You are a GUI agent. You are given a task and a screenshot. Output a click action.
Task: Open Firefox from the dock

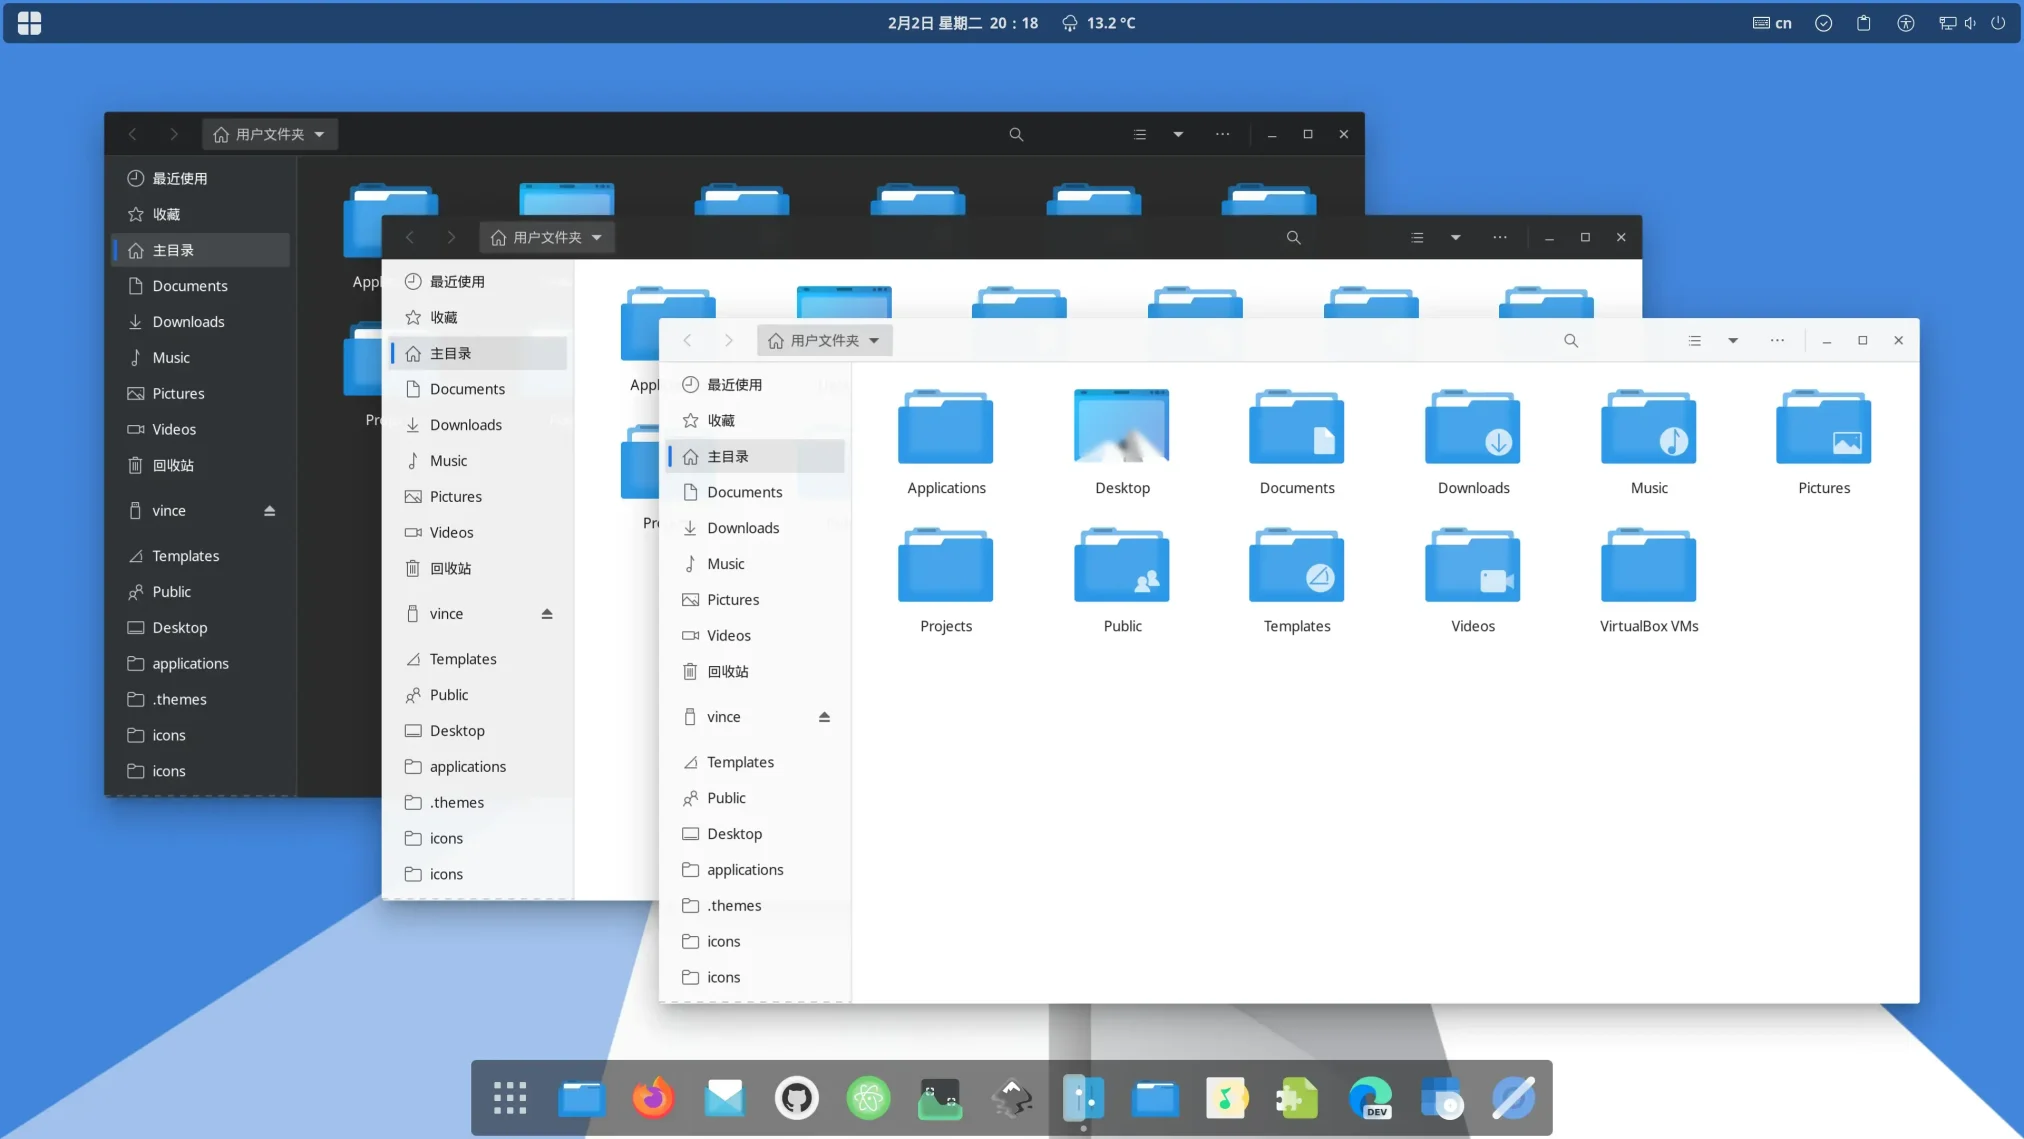click(x=652, y=1097)
